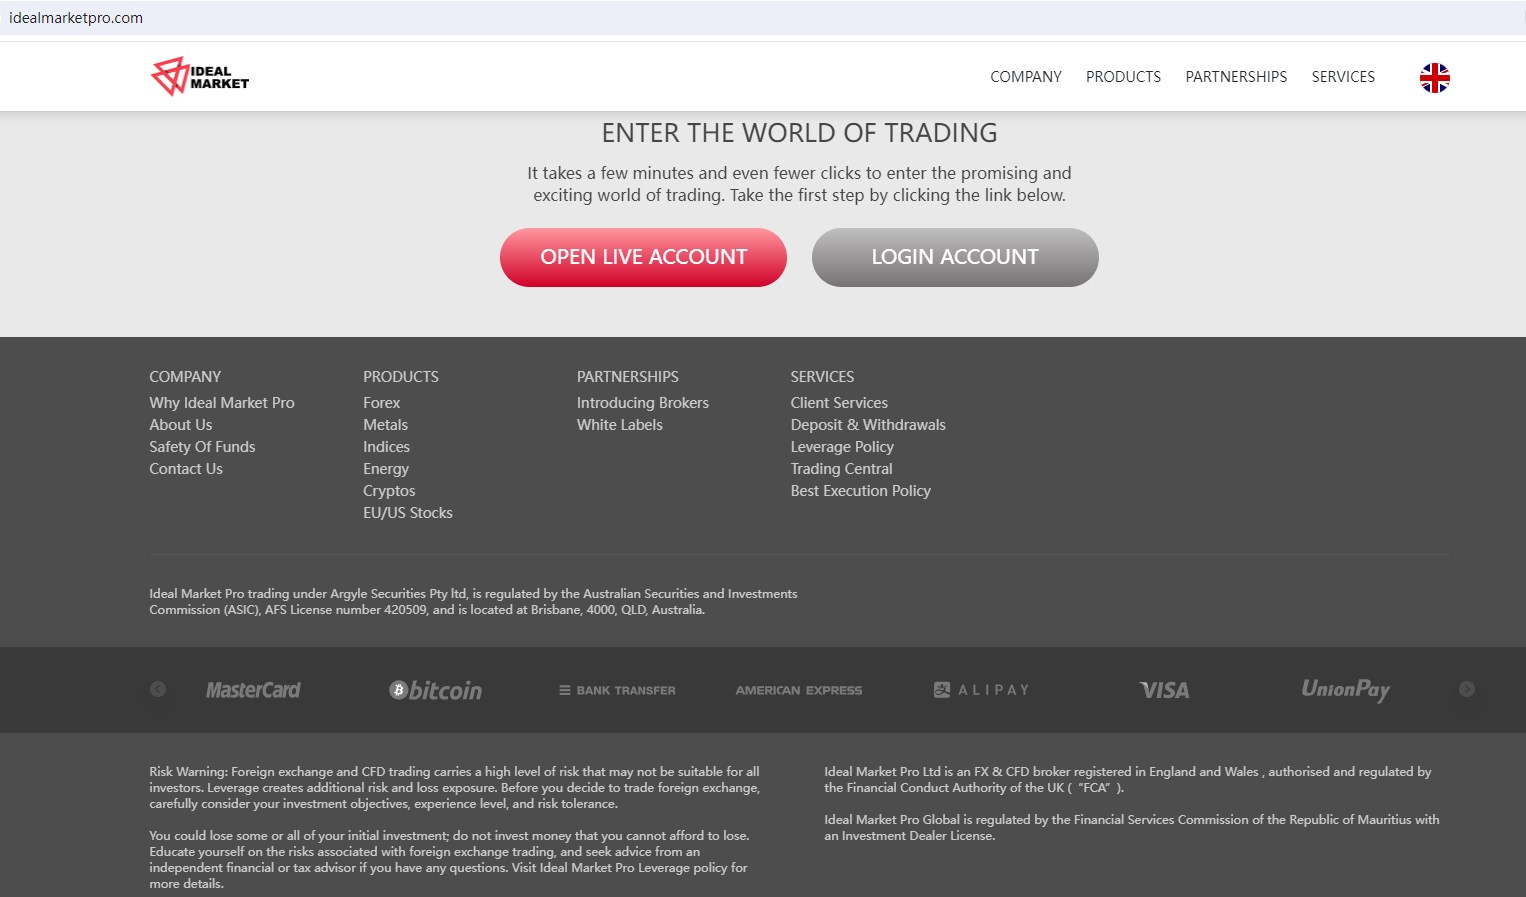Click the MasterCard payment logo
This screenshot has width=1526, height=897.
253,690
